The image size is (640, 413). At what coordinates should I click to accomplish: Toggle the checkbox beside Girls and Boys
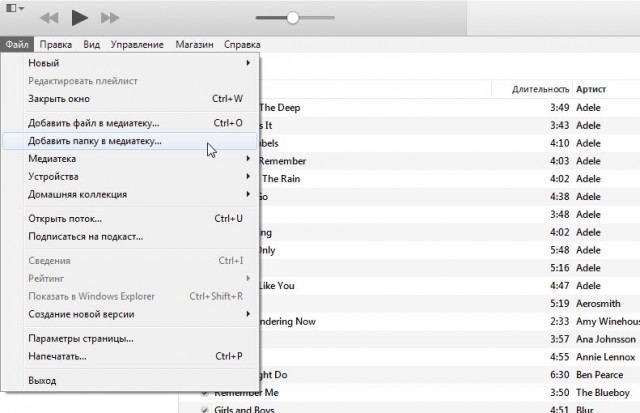pyautogui.click(x=204, y=409)
